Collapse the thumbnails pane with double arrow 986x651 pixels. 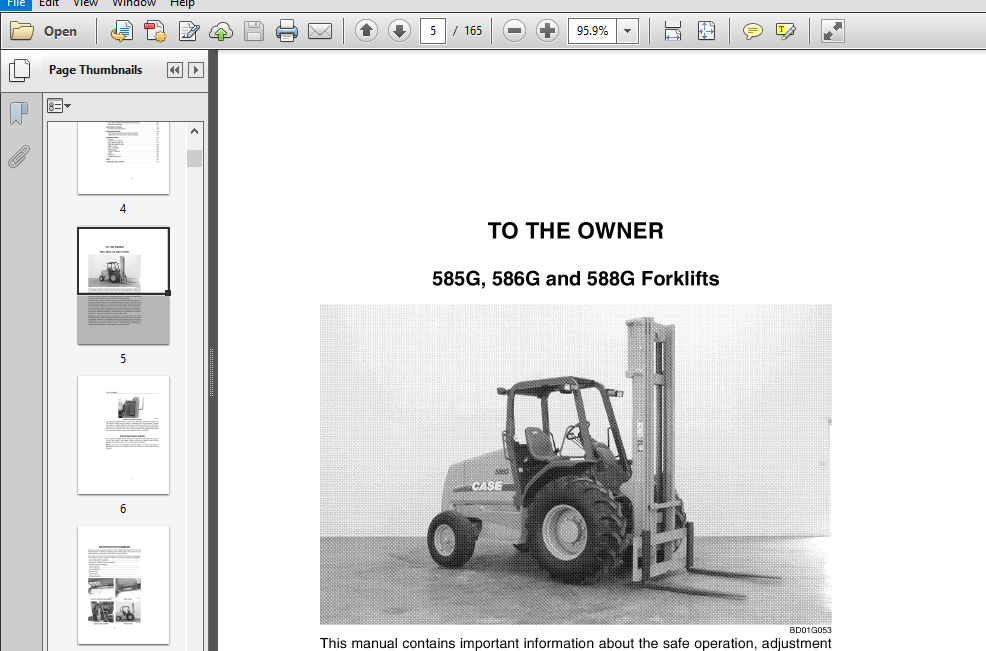[x=175, y=70]
